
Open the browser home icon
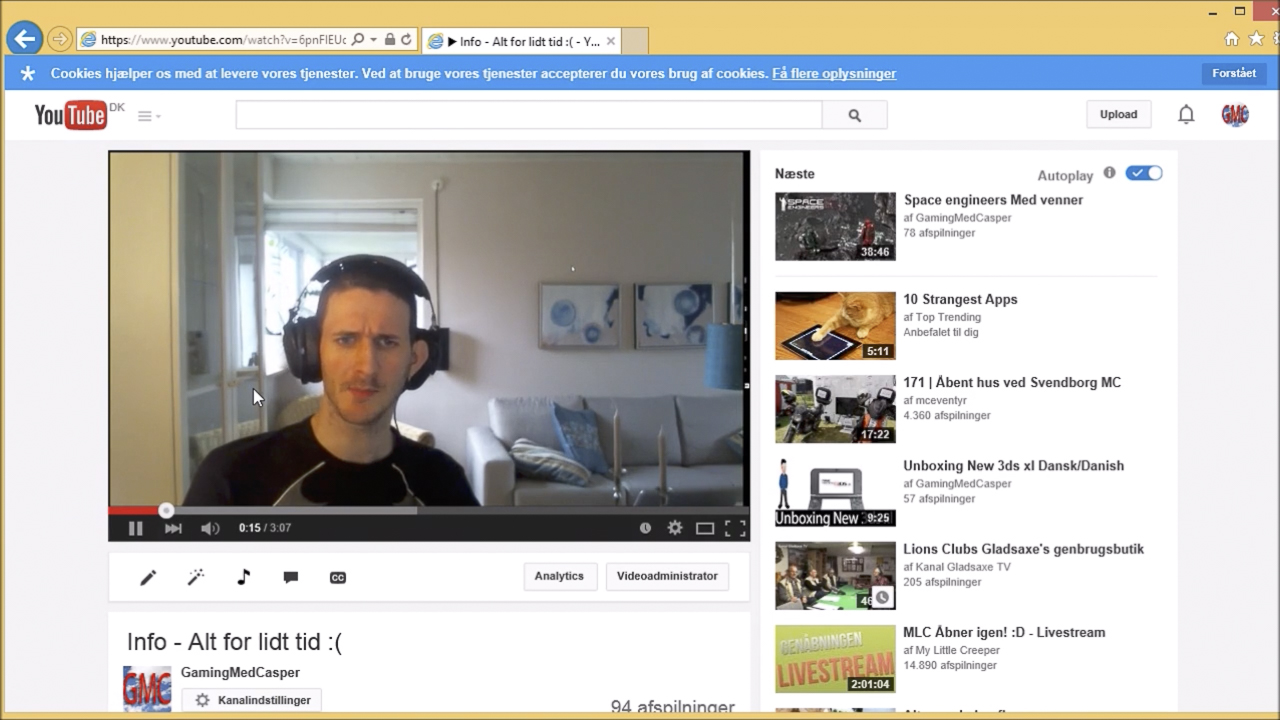pos(1232,39)
